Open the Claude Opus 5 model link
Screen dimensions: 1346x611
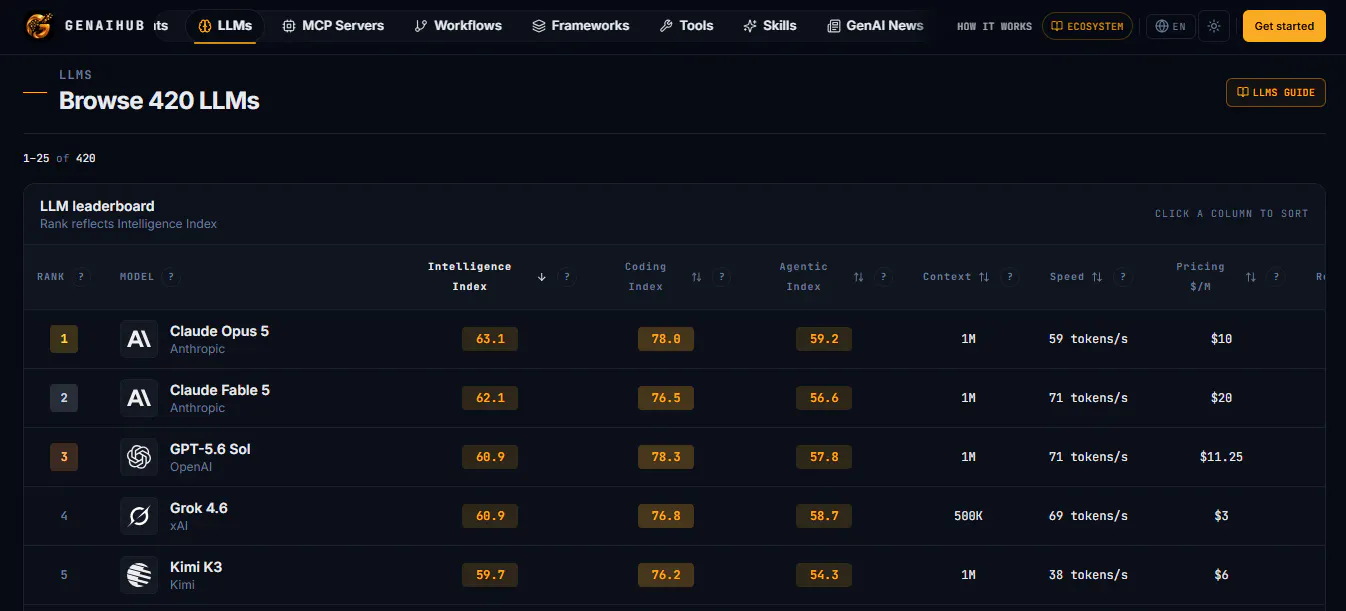[x=219, y=331]
